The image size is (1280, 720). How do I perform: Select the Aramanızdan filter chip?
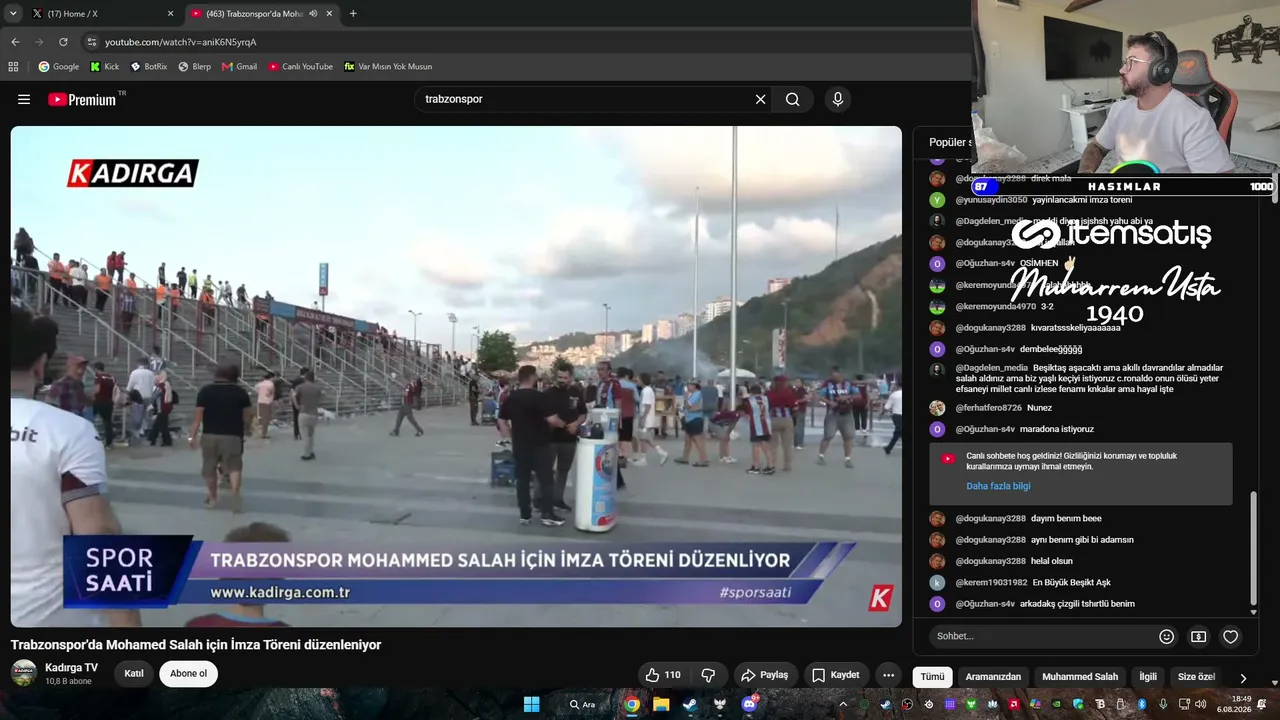pyautogui.click(x=993, y=677)
